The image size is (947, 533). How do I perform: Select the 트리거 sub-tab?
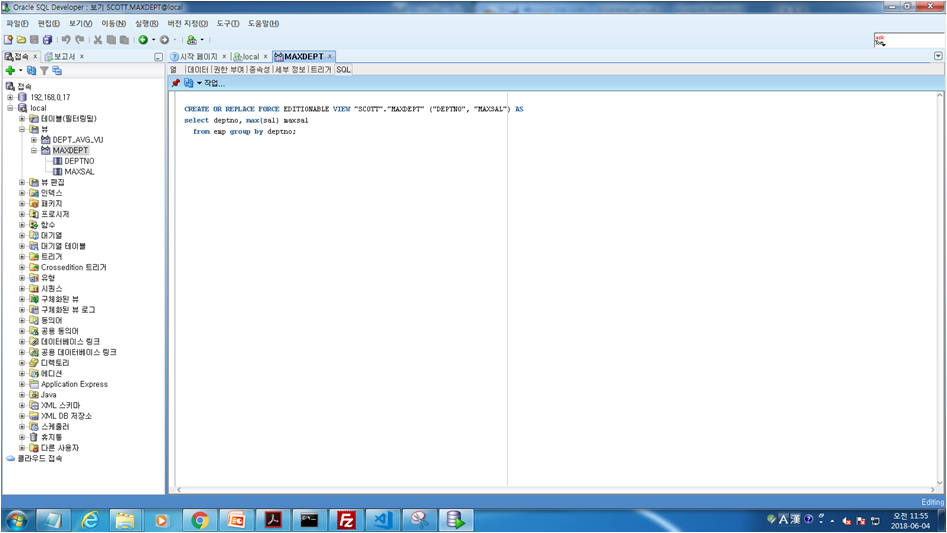(321, 69)
